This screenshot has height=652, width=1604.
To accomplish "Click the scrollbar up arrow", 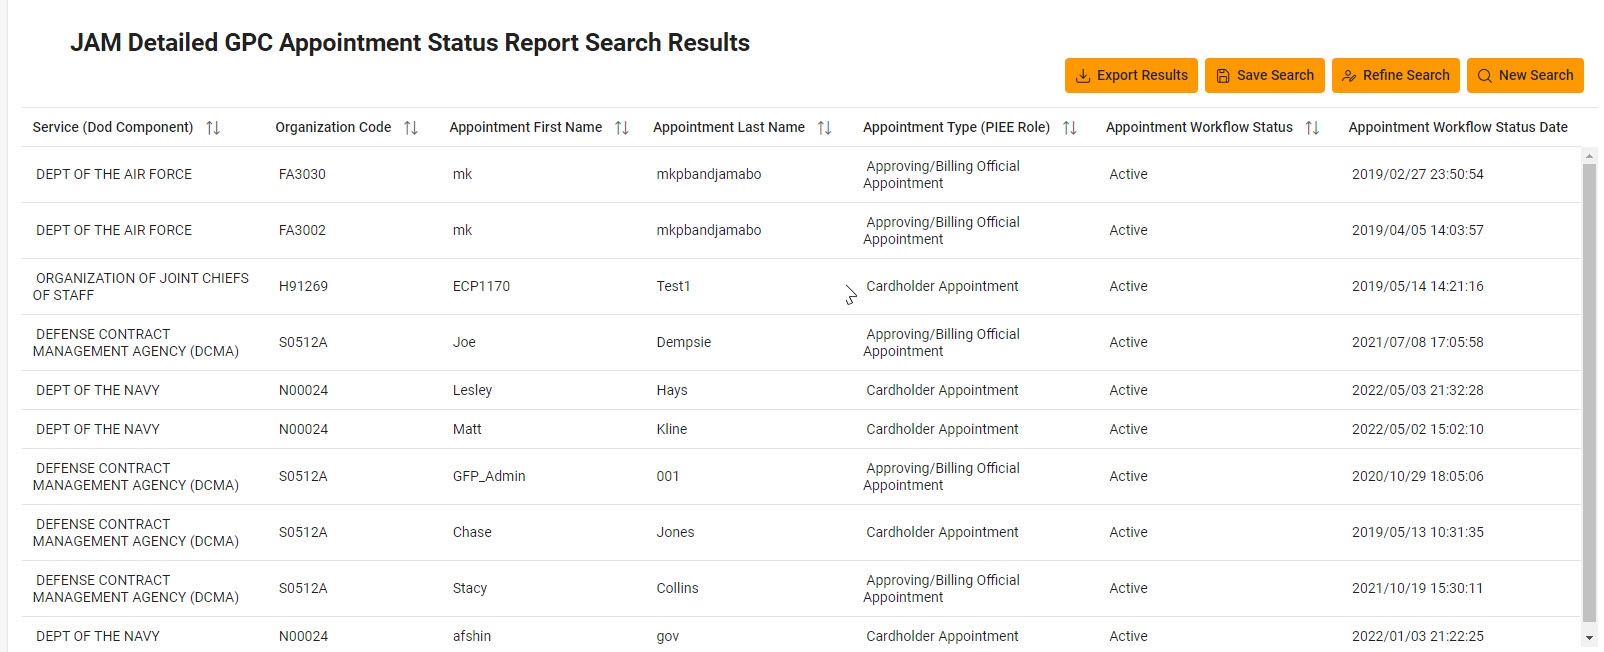I will tap(1589, 155).
